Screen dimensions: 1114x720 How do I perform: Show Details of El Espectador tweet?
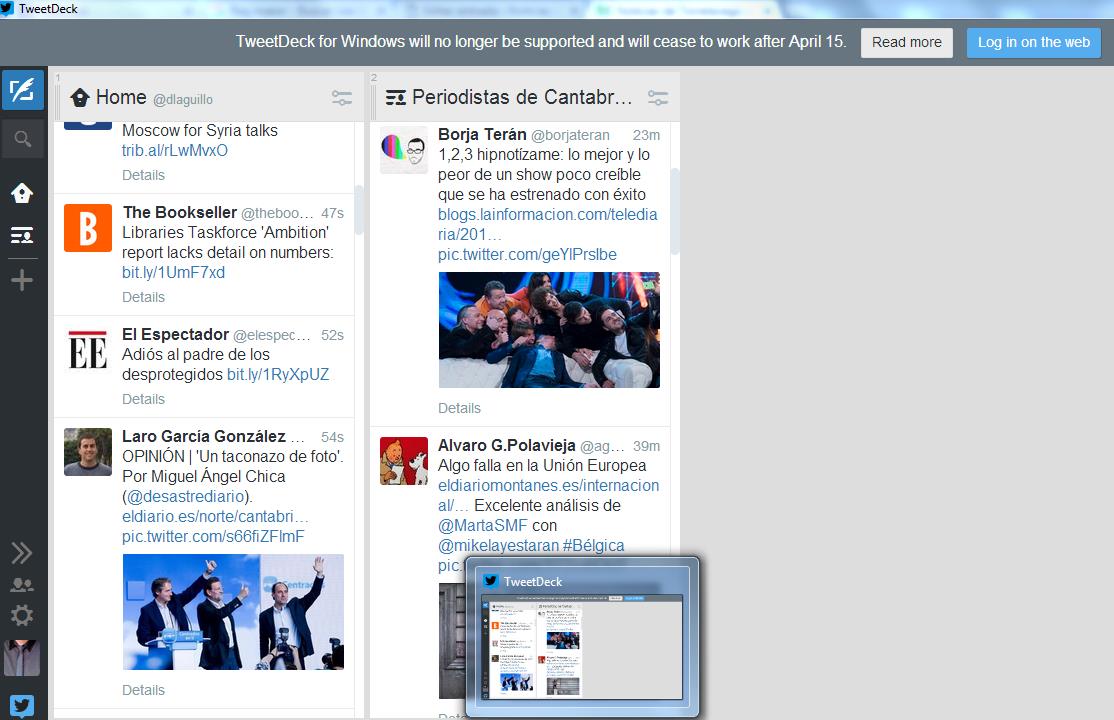click(x=144, y=399)
